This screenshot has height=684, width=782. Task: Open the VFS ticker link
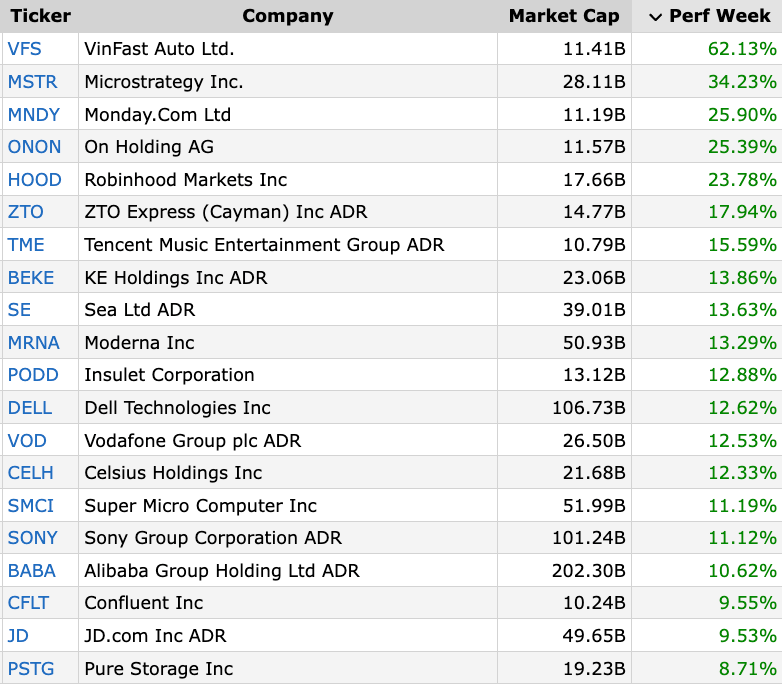tap(24, 49)
